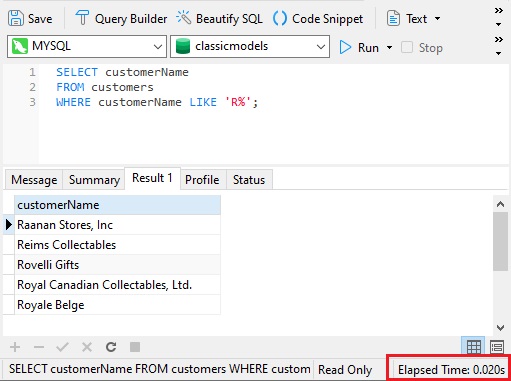Select the Reims Collectables row
The height and width of the screenshot is (381, 511).
pyautogui.click(x=117, y=245)
